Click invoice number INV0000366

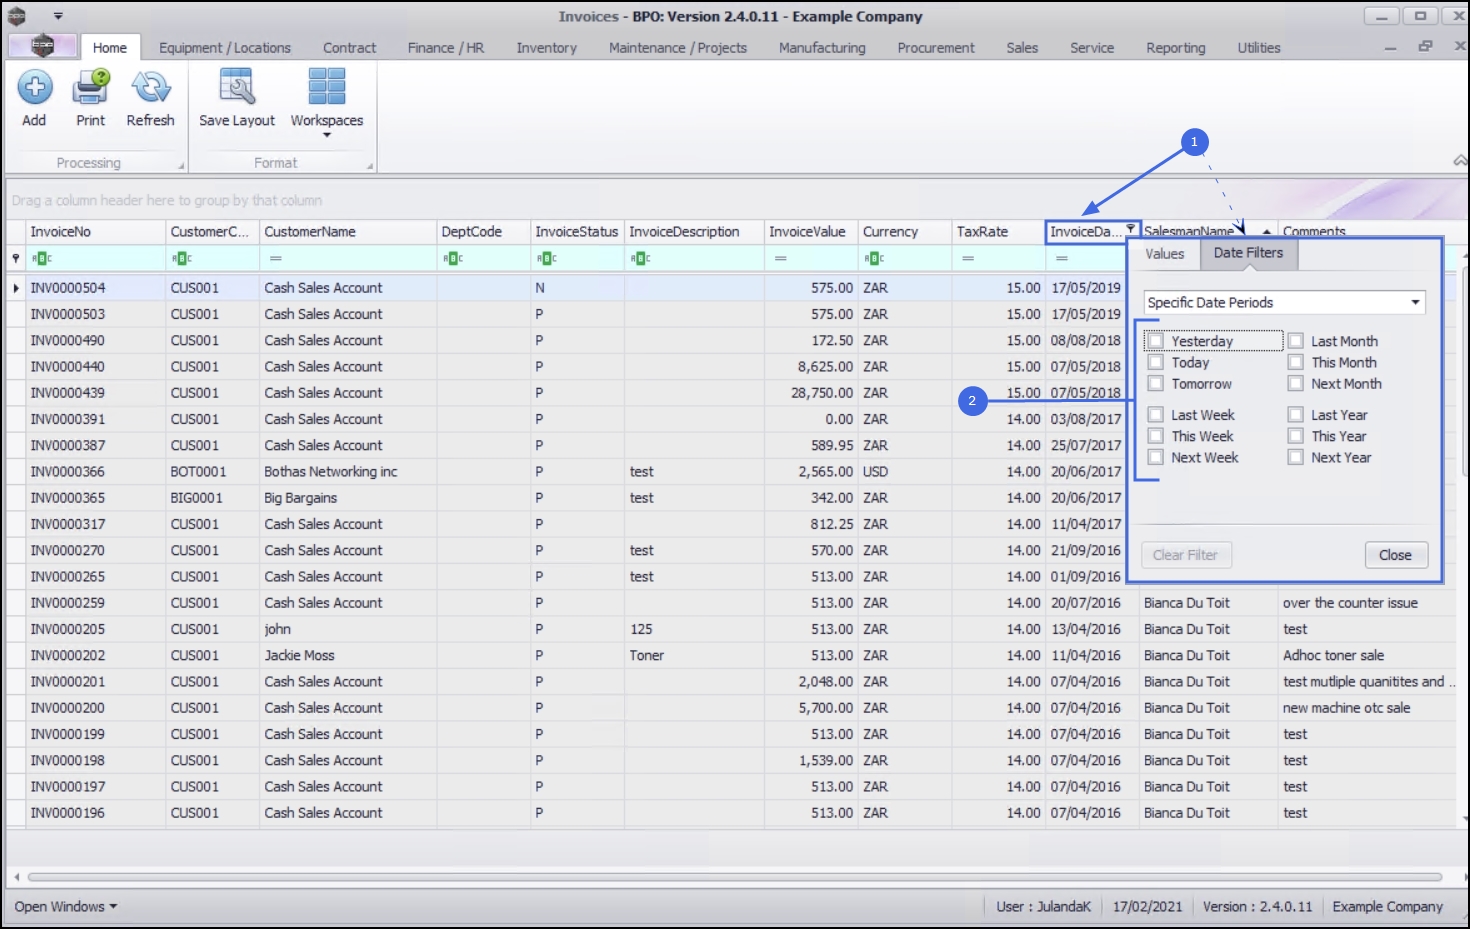coord(68,471)
